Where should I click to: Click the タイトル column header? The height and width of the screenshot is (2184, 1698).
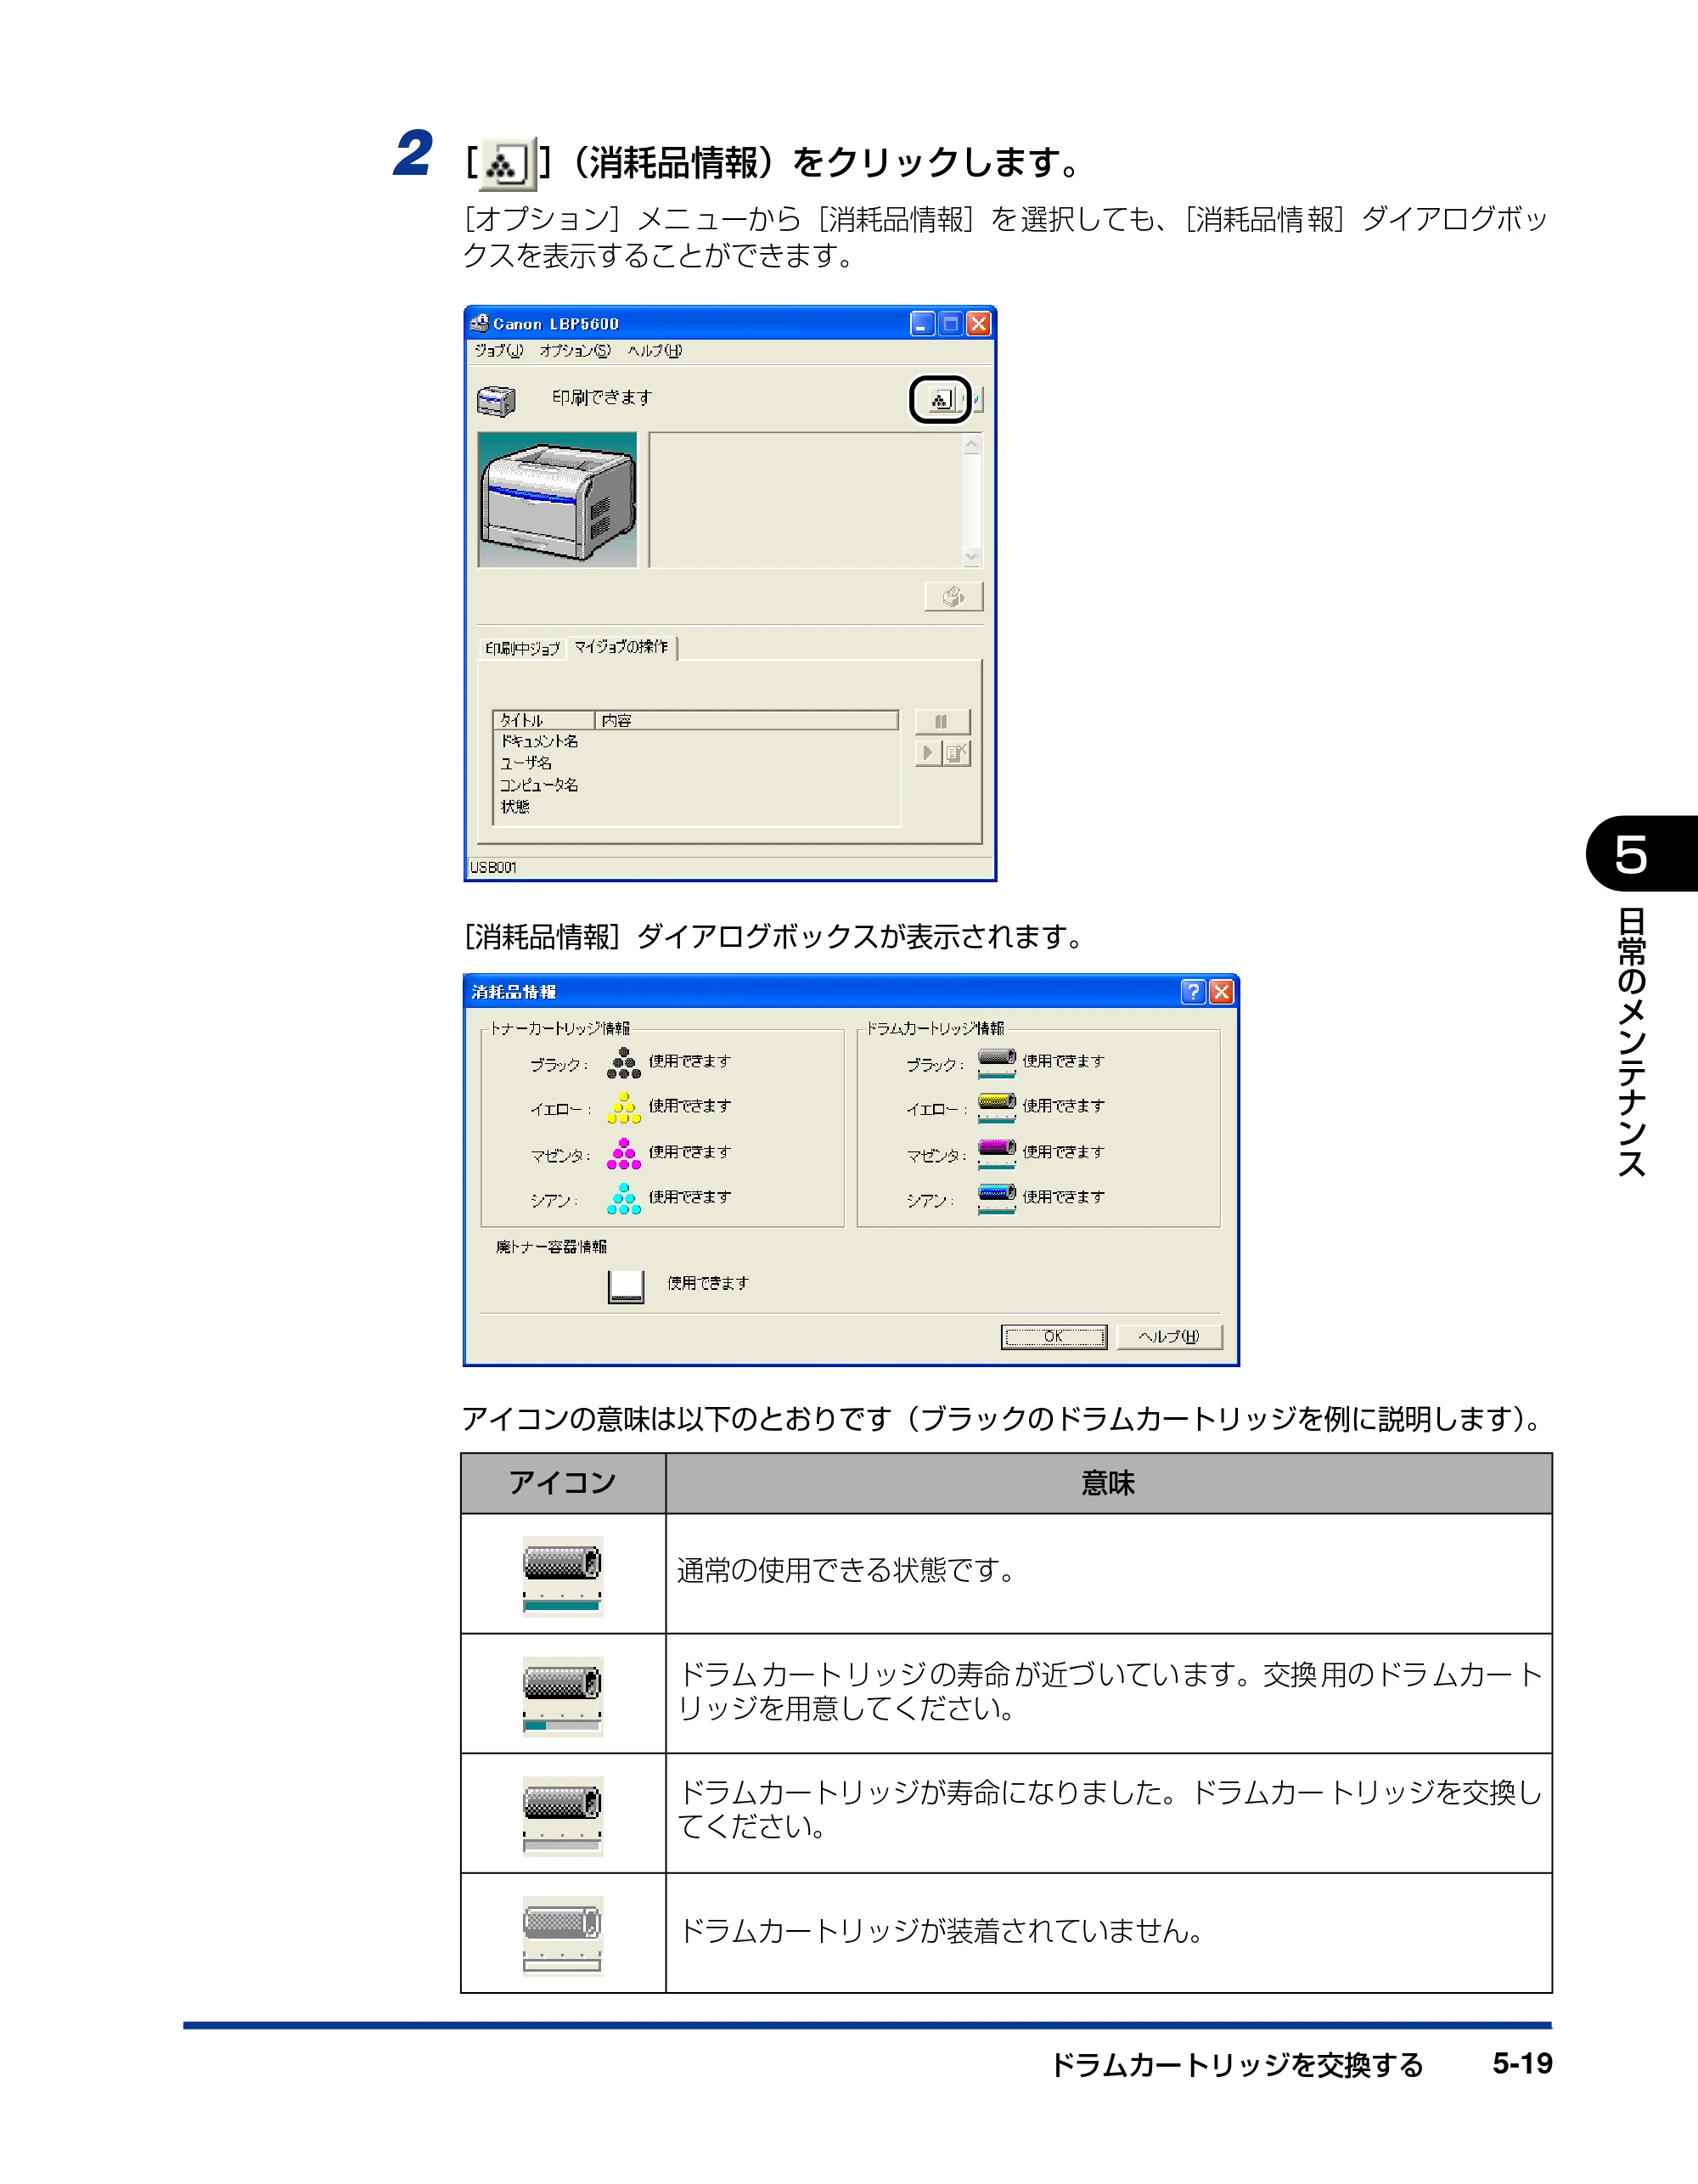[x=545, y=720]
